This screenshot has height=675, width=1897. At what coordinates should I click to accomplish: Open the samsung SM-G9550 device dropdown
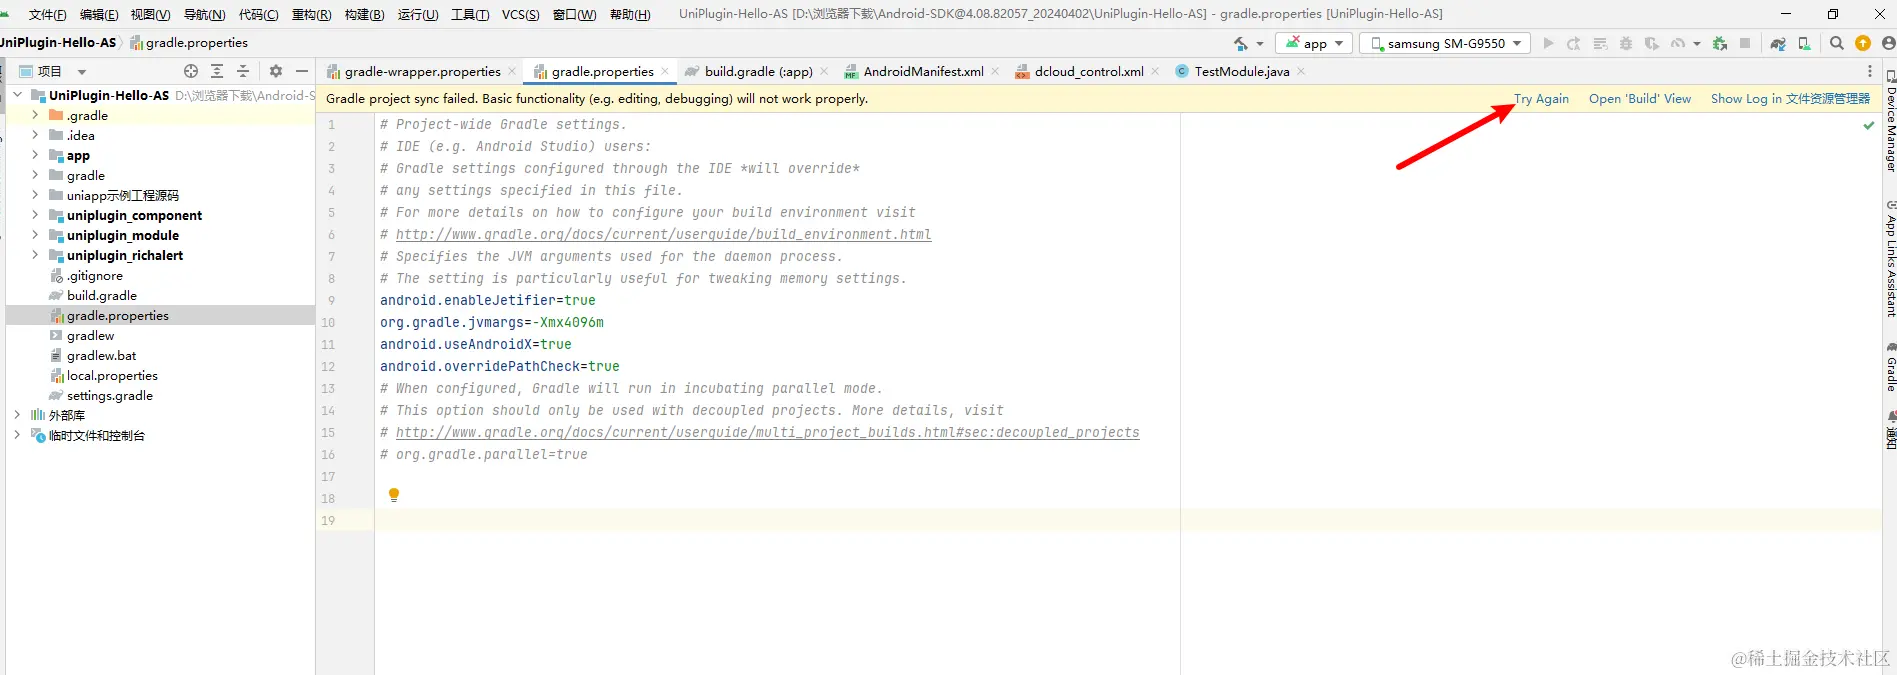tap(1445, 43)
